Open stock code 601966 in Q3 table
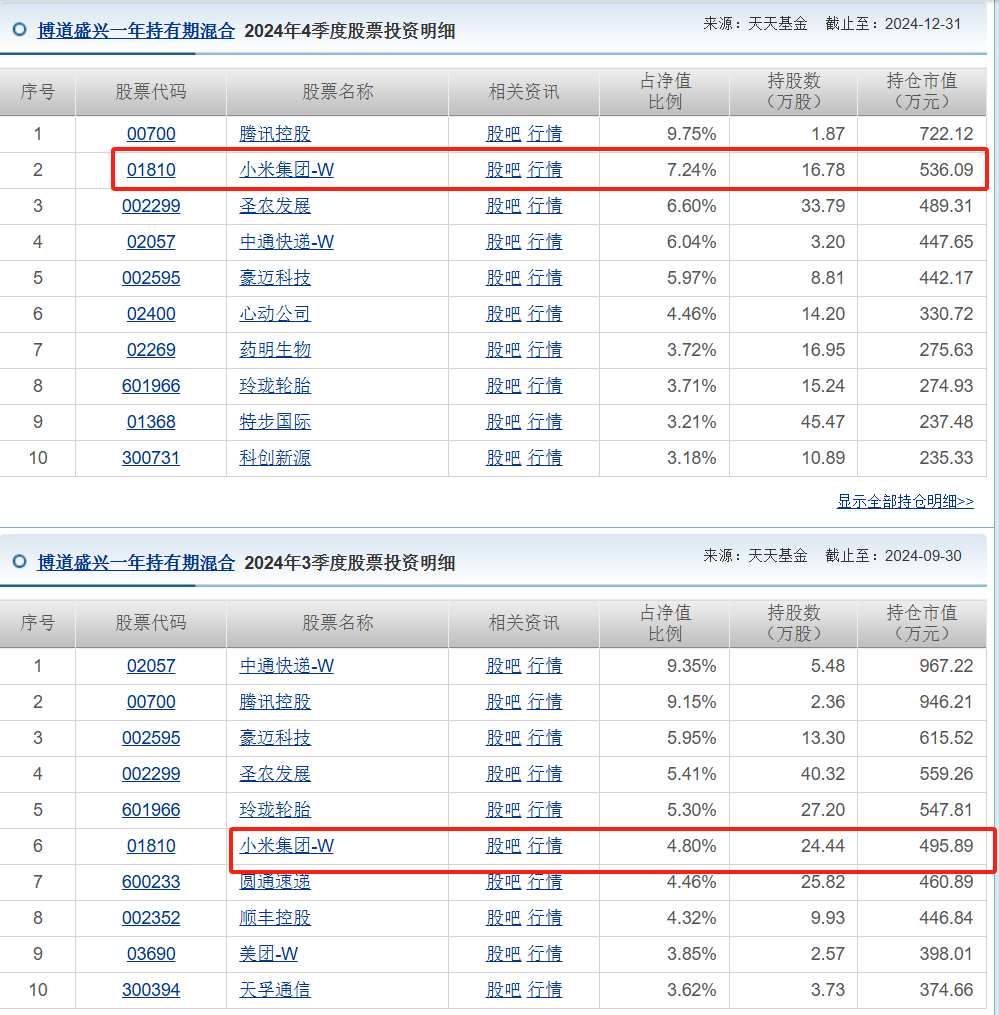The image size is (999, 1015). [x=151, y=810]
